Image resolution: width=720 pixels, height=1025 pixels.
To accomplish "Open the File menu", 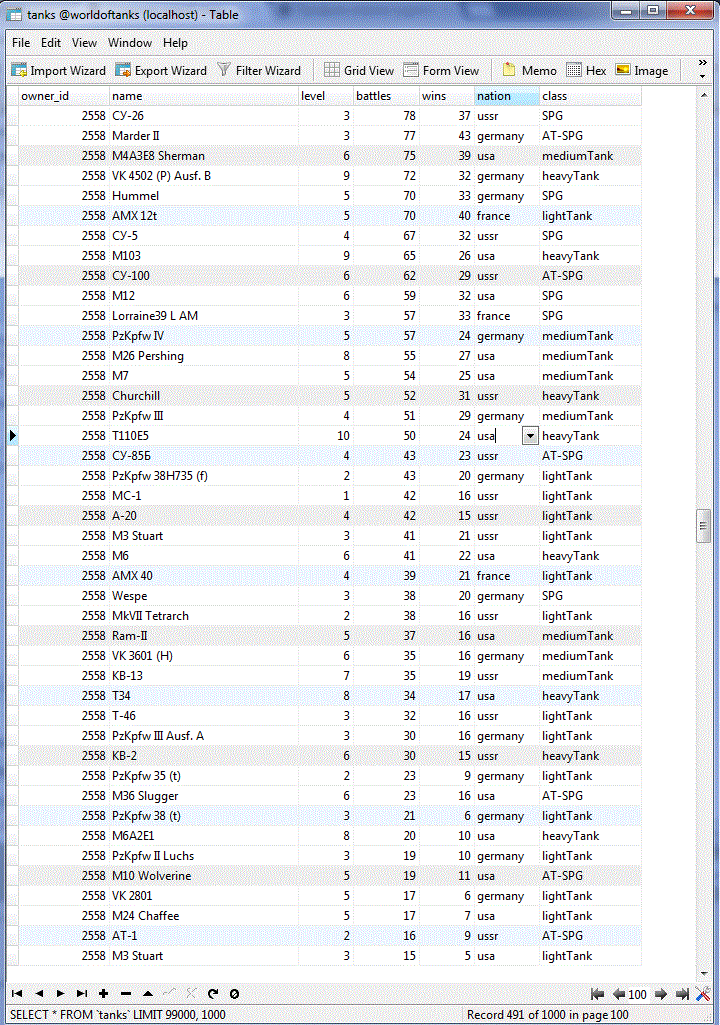I will tap(21, 42).
